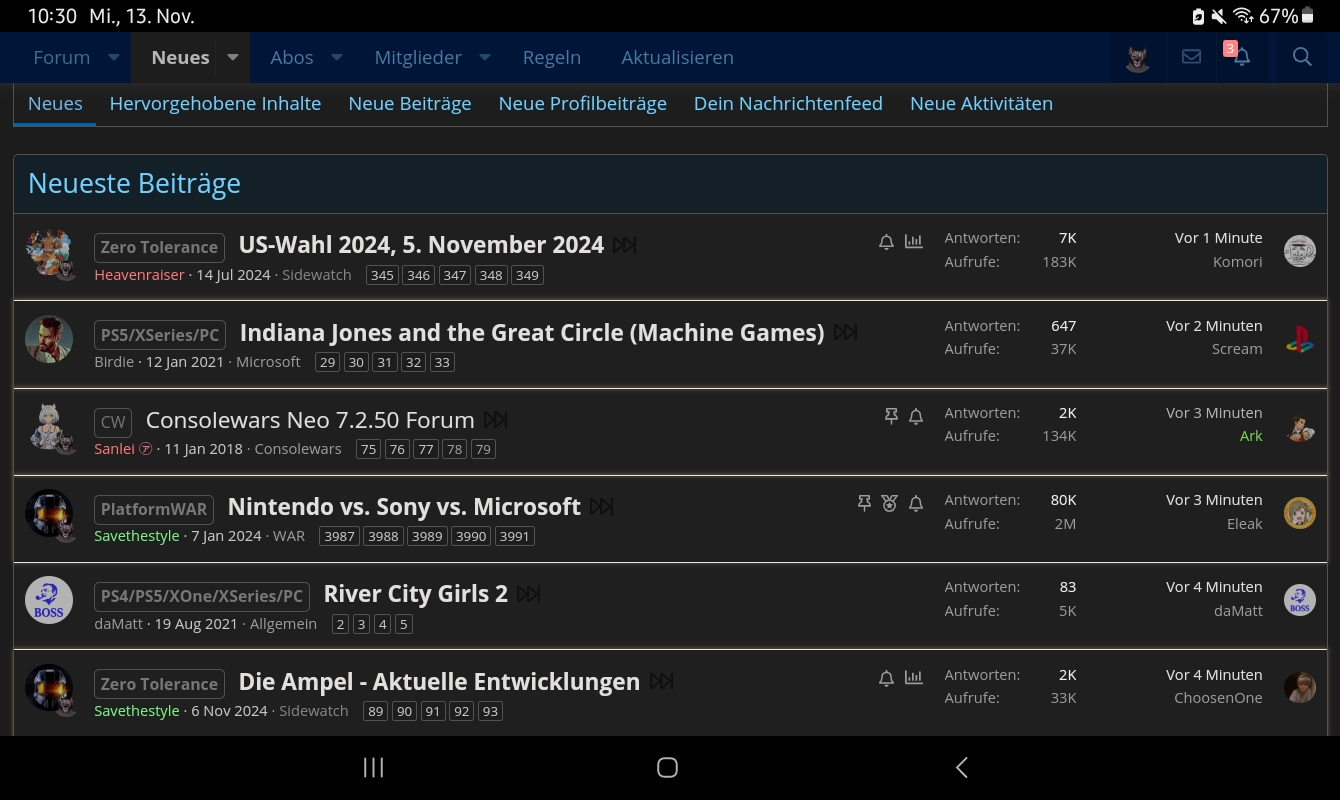Open Neueste Beiträge heading link

tap(134, 184)
